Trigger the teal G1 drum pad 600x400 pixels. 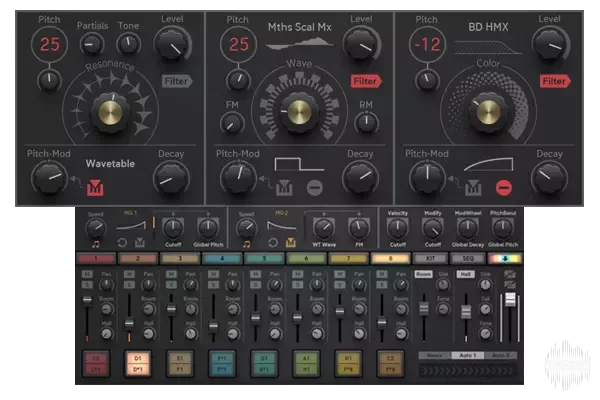click(x=264, y=364)
